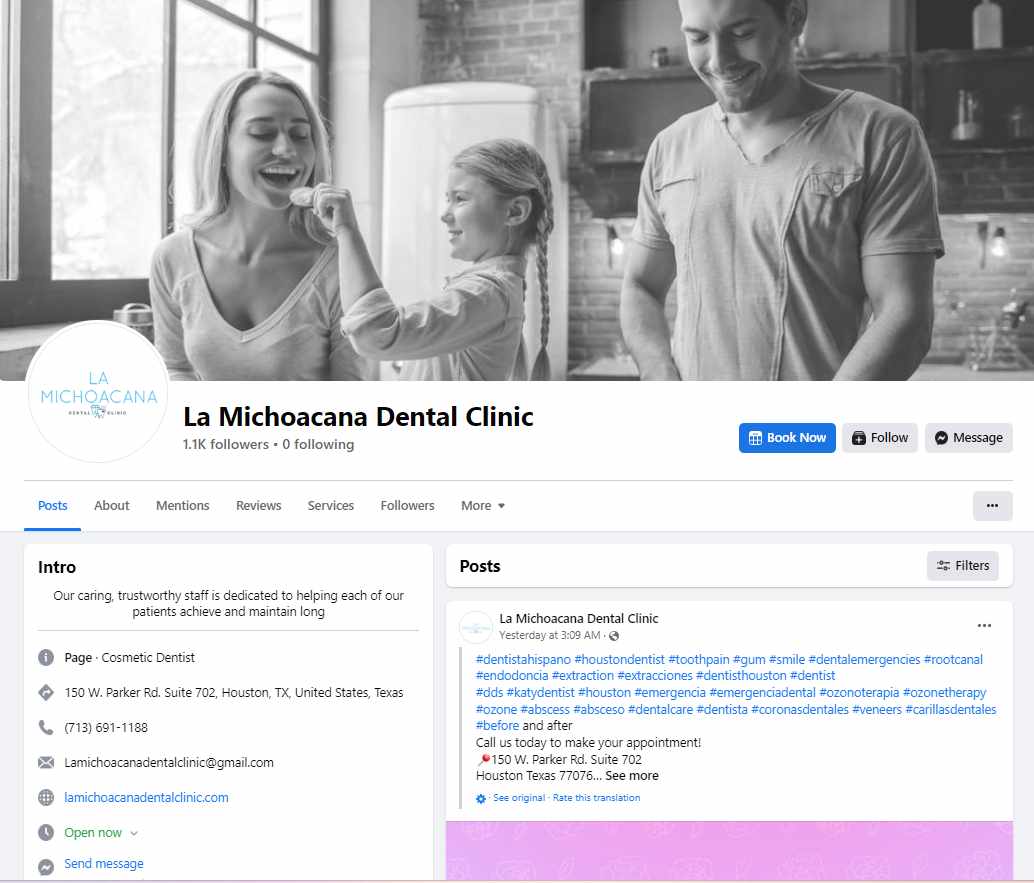View the Reviews tab
This screenshot has height=883, width=1034.
[x=258, y=506]
